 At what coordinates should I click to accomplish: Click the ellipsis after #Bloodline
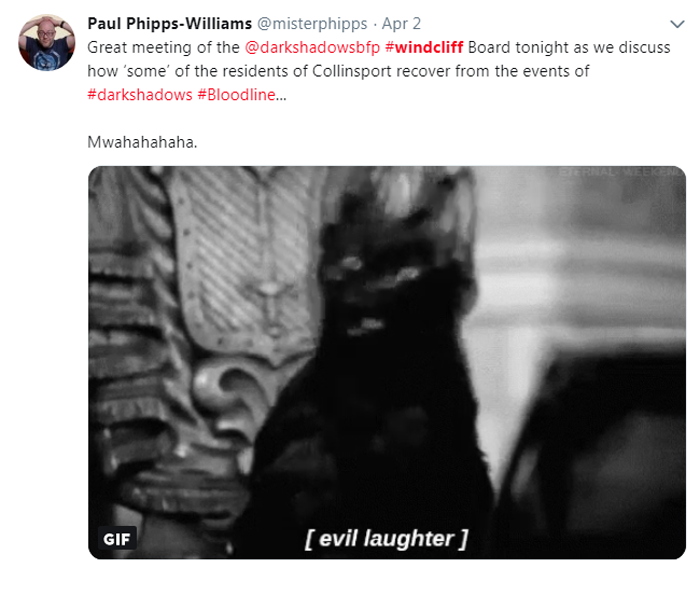tap(281, 95)
